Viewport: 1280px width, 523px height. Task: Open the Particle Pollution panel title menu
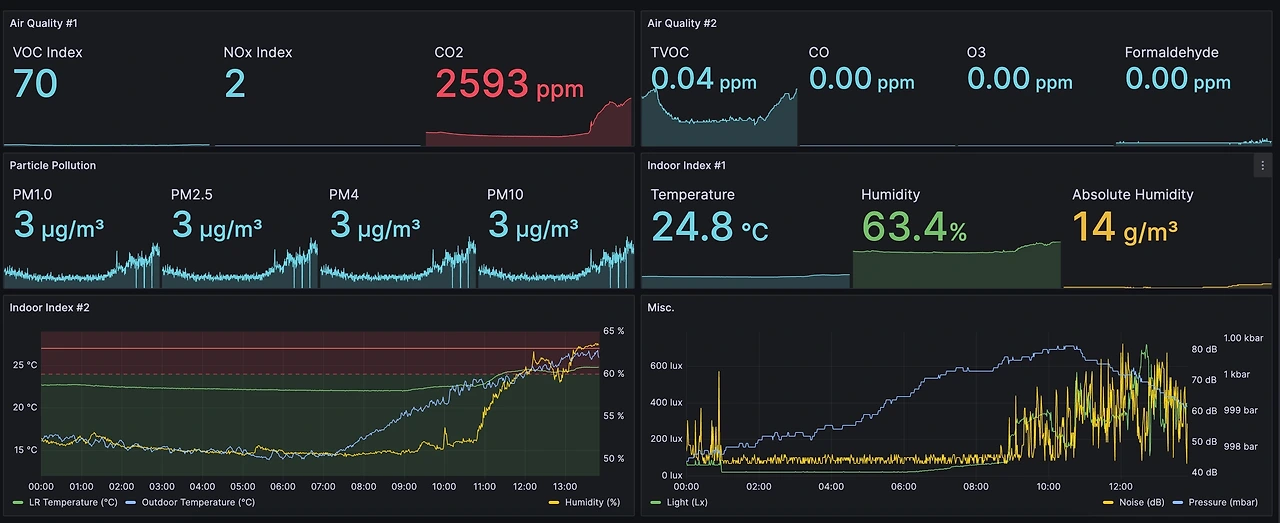pyautogui.click(x=53, y=165)
